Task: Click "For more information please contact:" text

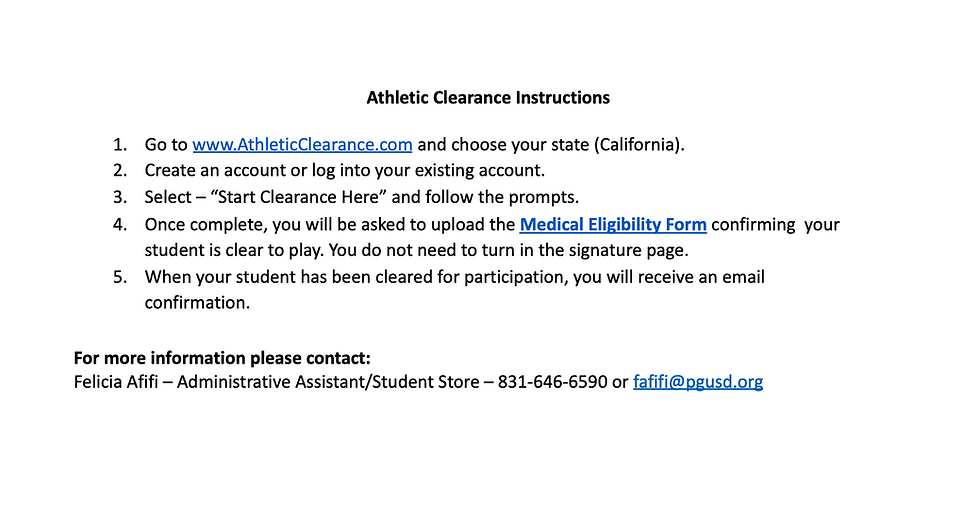Action: 222,358
